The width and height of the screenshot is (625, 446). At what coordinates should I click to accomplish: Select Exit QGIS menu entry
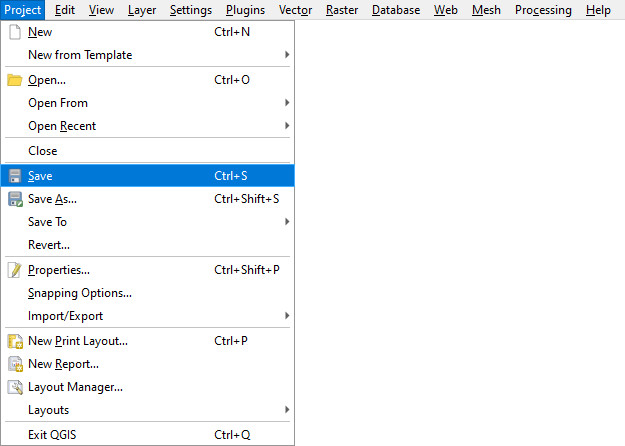(x=147, y=434)
